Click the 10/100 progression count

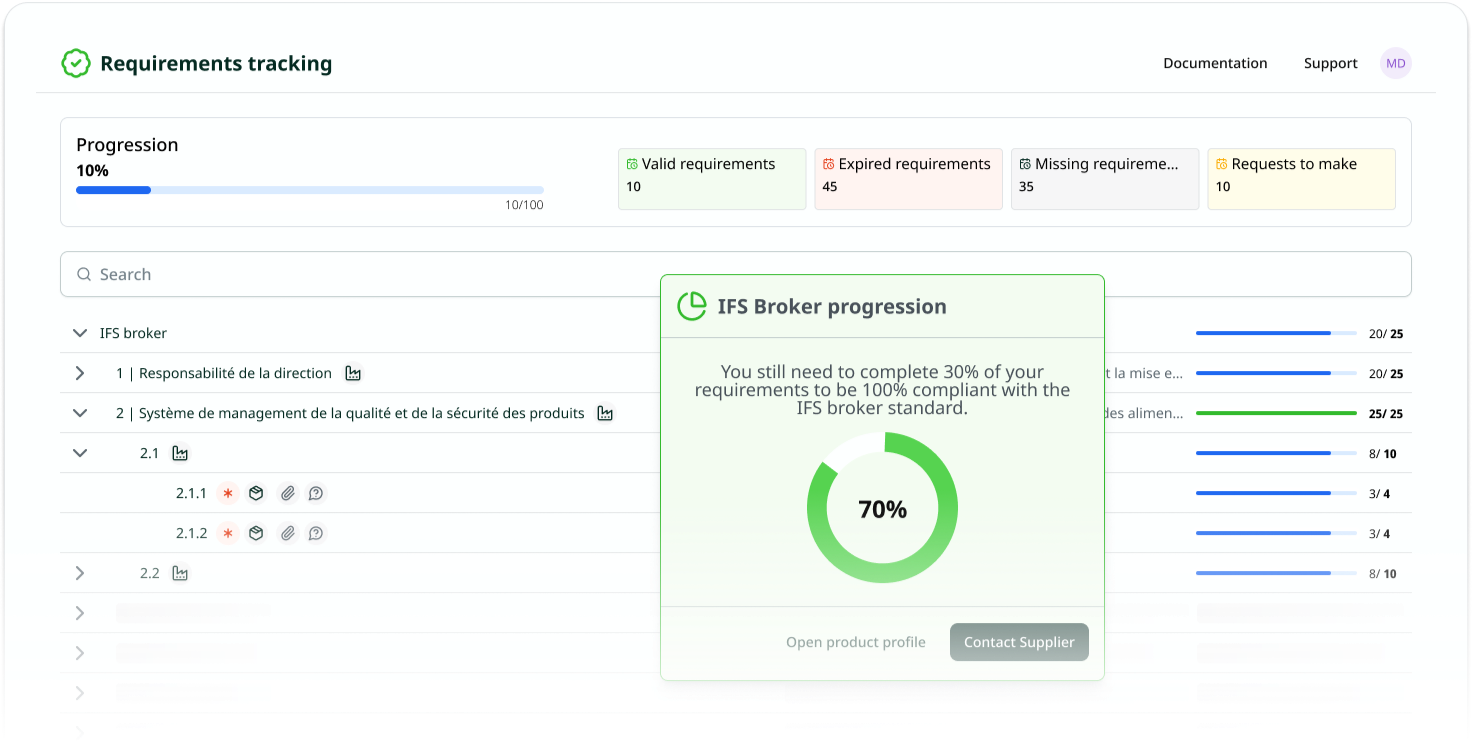[524, 205]
